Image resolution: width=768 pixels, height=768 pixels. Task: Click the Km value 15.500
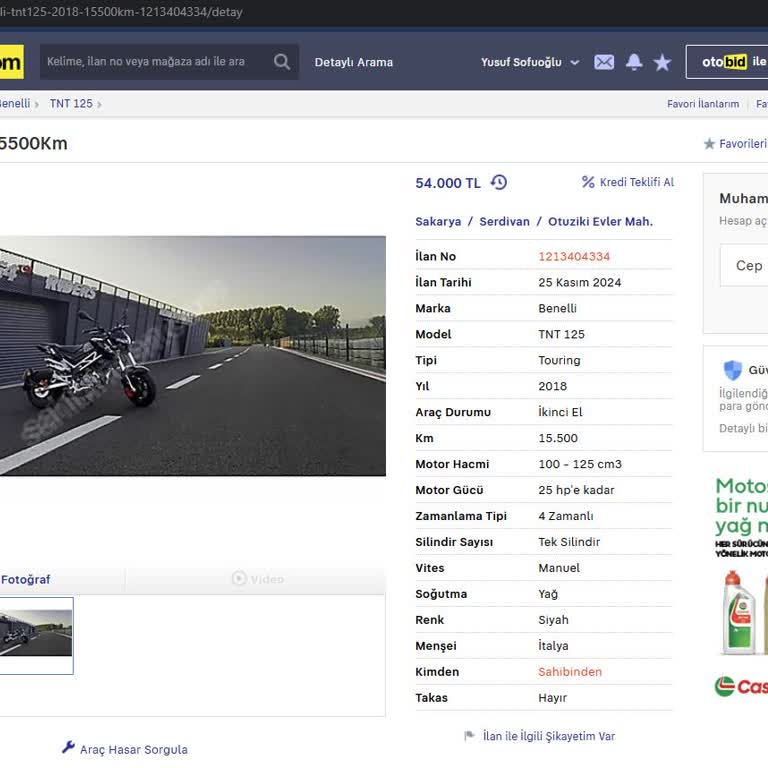tap(558, 438)
